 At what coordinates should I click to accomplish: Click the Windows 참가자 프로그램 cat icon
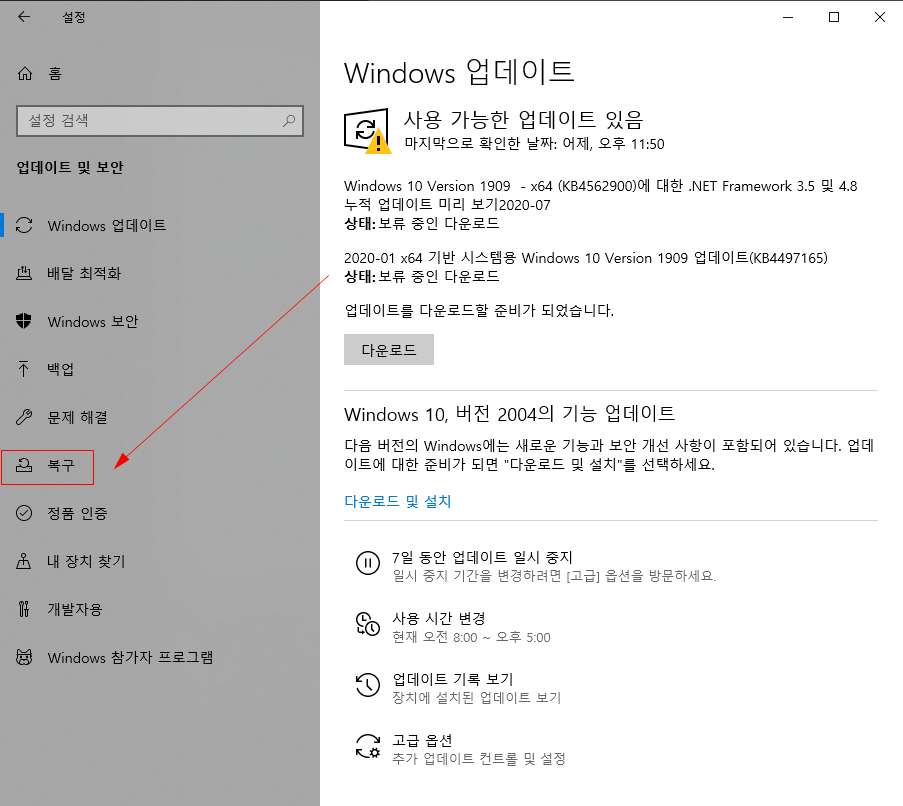pos(24,657)
